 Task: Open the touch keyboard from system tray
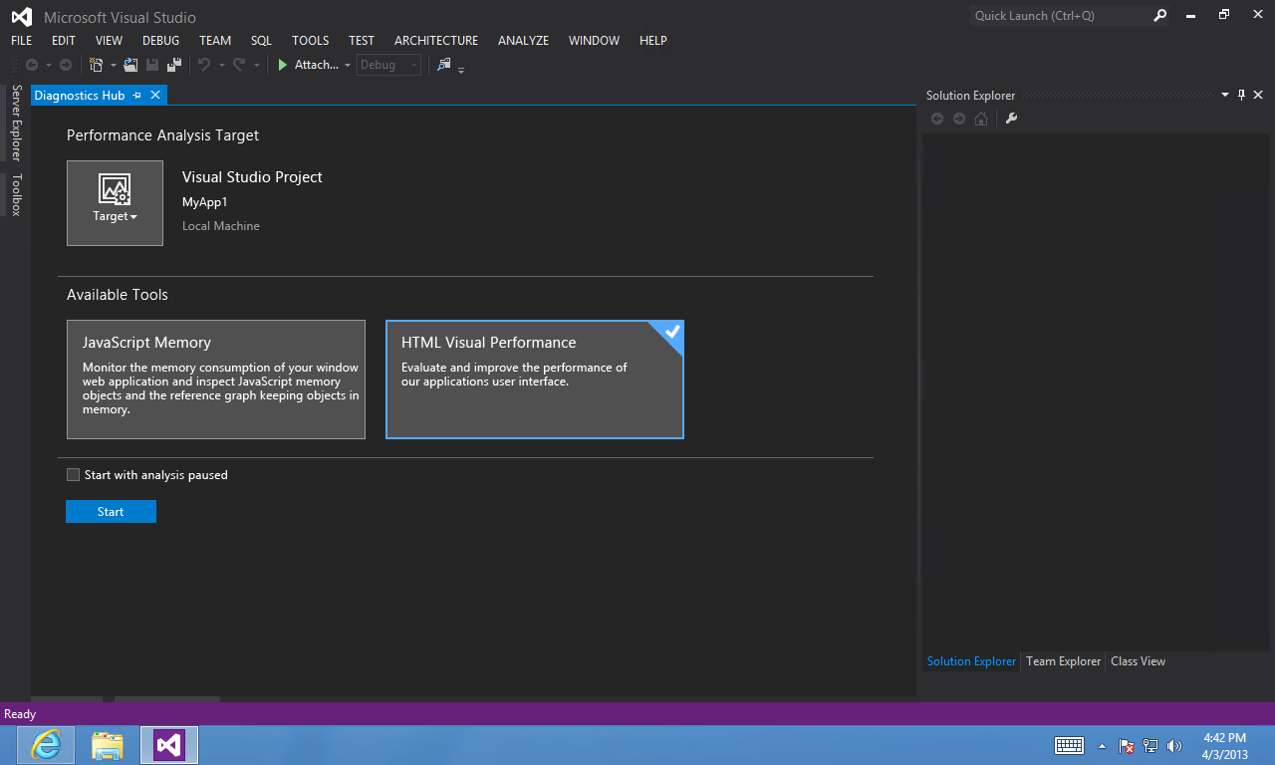[x=1069, y=746]
